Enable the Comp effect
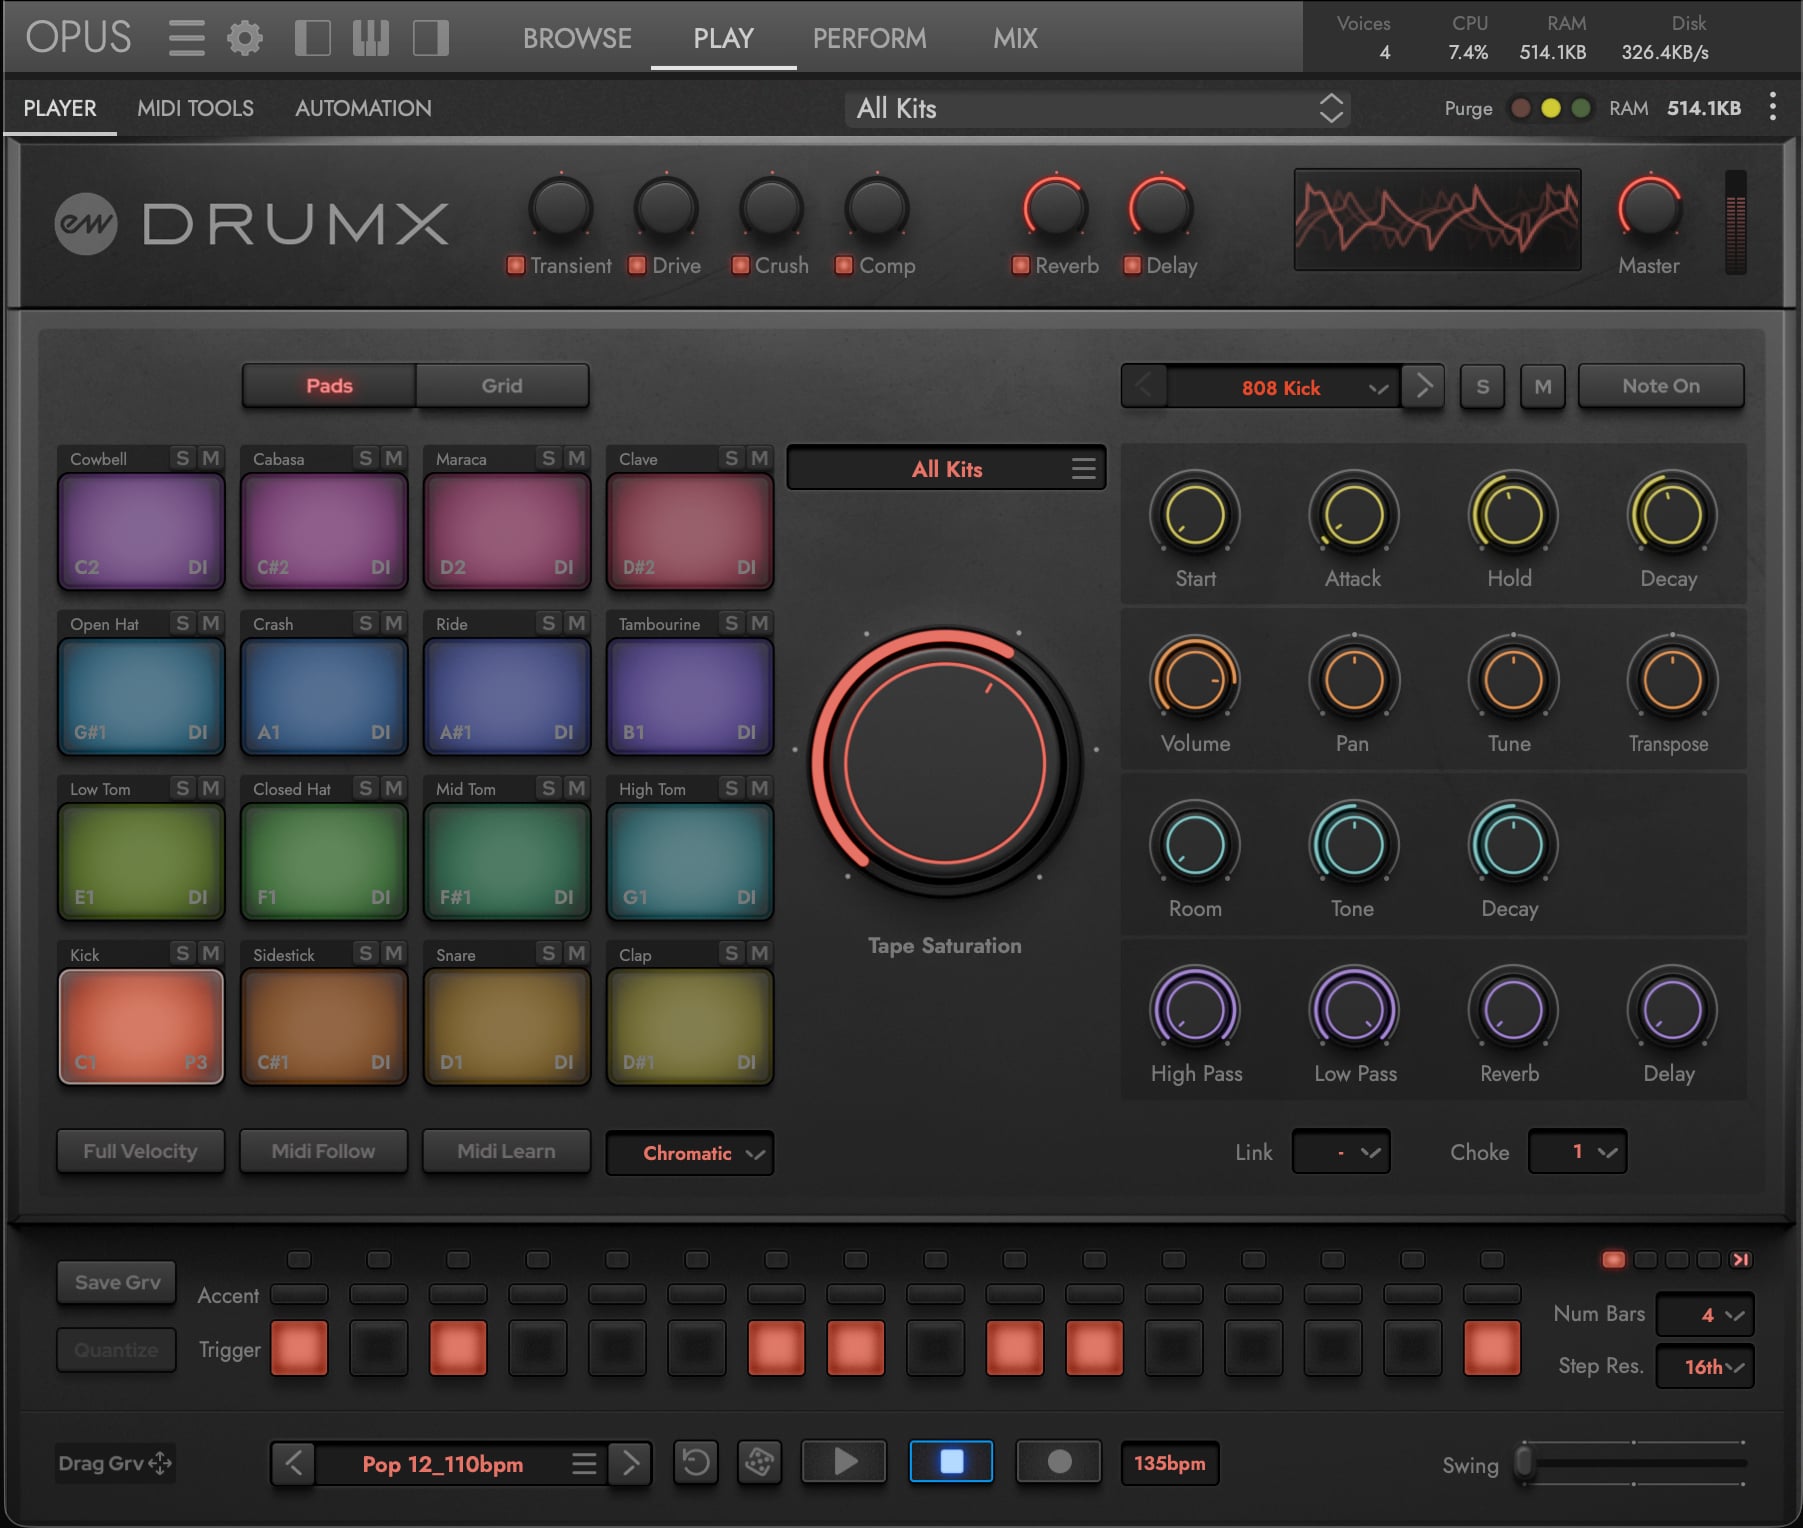The height and width of the screenshot is (1528, 1803). [844, 265]
